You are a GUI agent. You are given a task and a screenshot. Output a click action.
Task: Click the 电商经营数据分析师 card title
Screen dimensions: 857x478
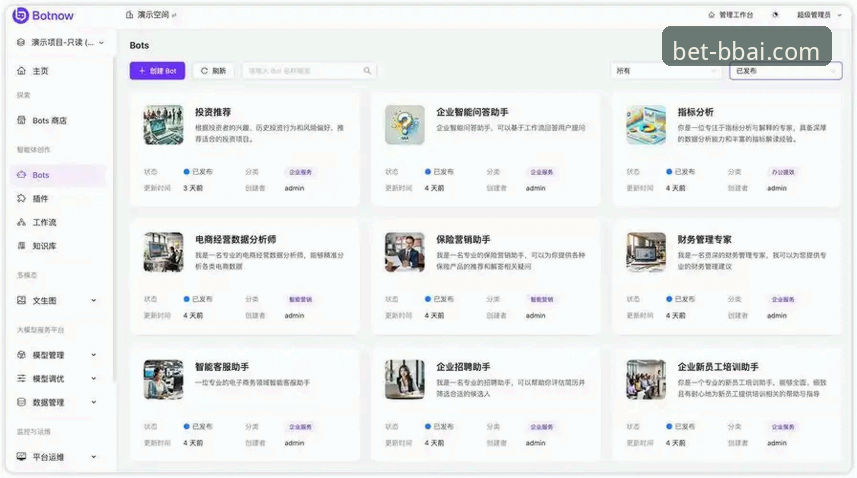[236, 239]
